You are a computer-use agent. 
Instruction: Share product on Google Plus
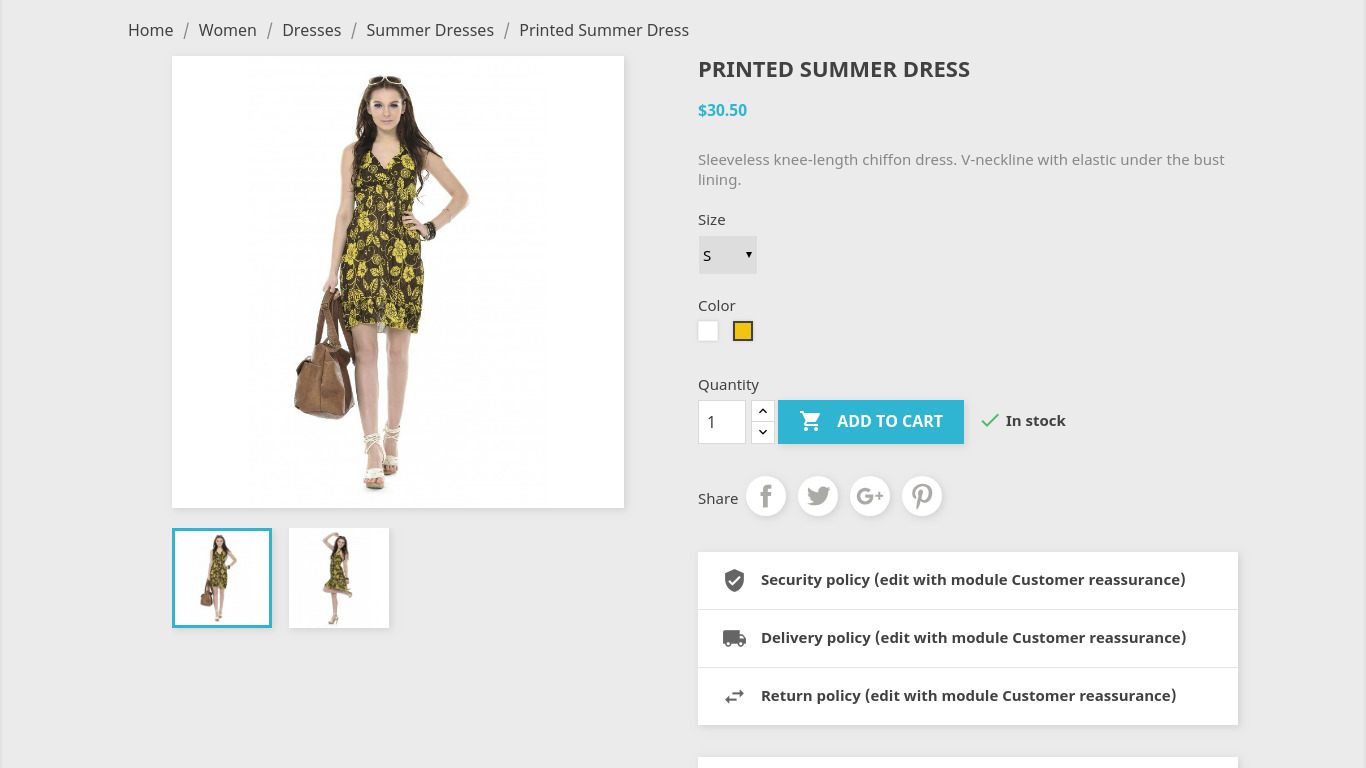pos(870,496)
